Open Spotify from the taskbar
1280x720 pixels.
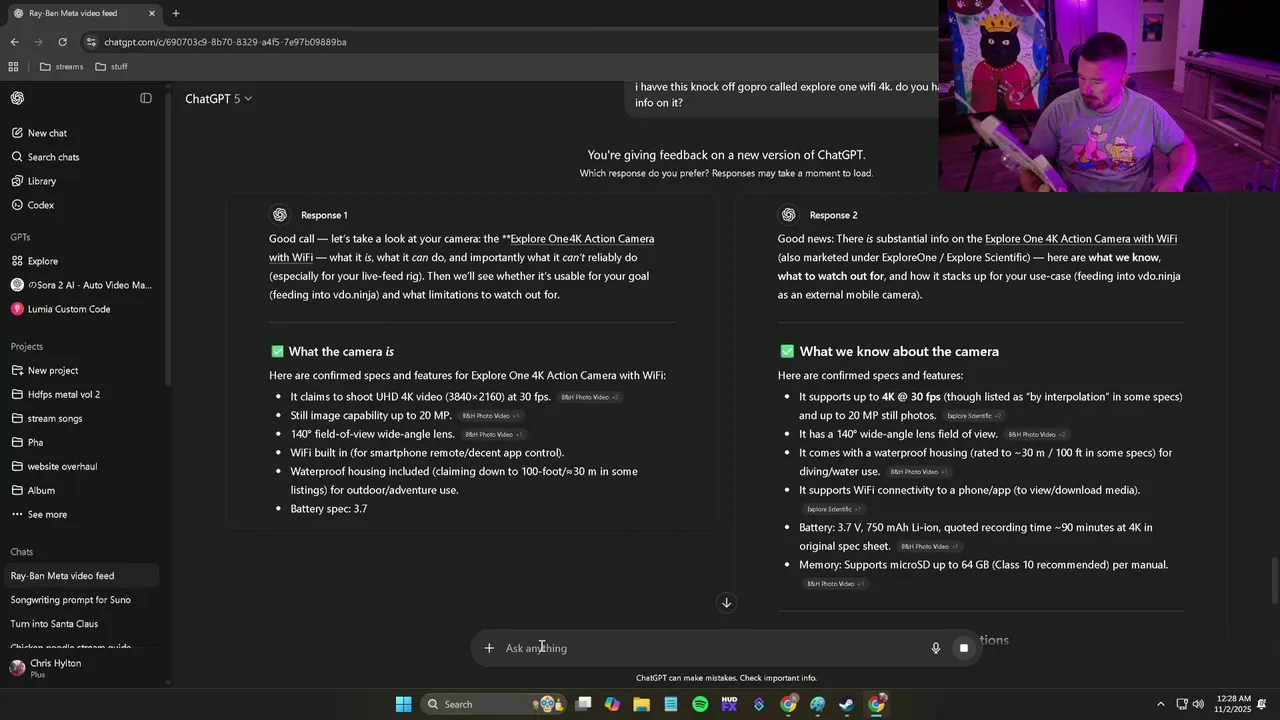click(700, 704)
